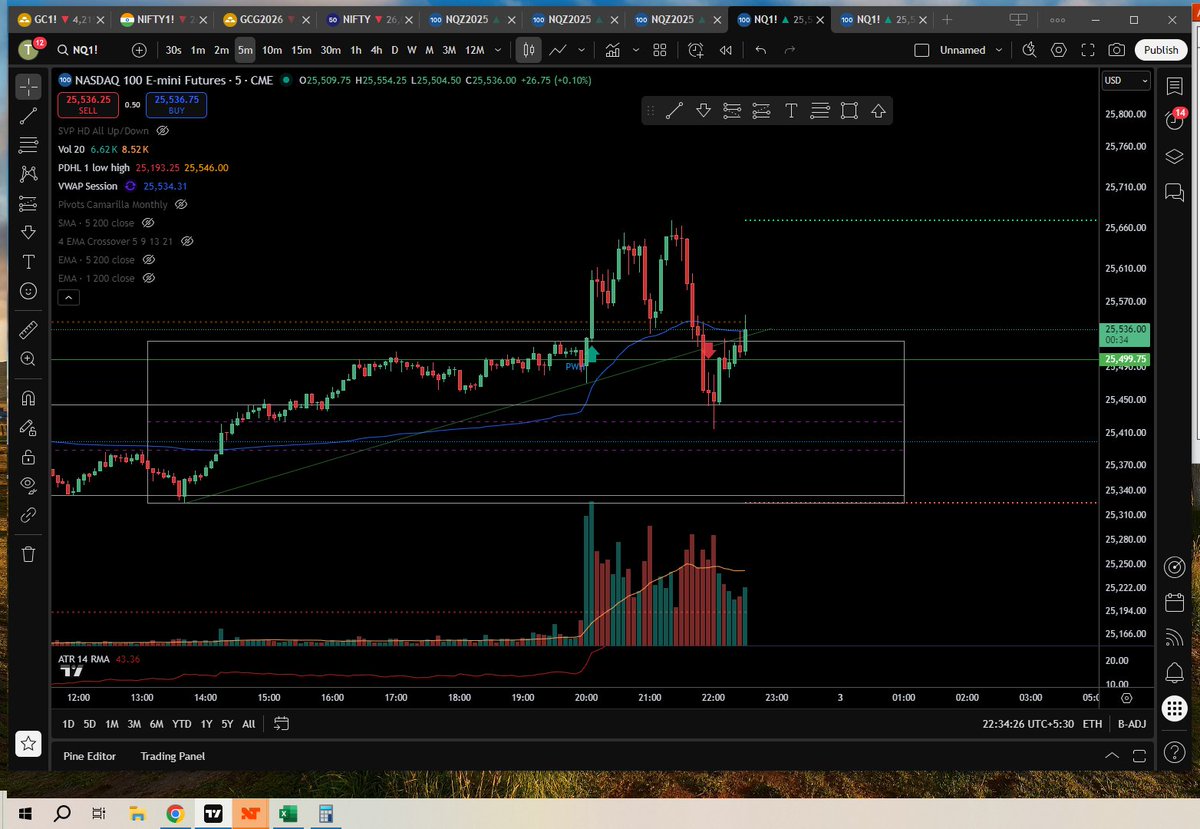Open watchlist panel in right sidebar
Viewport: 1200px width, 829px height.
click(1174, 87)
